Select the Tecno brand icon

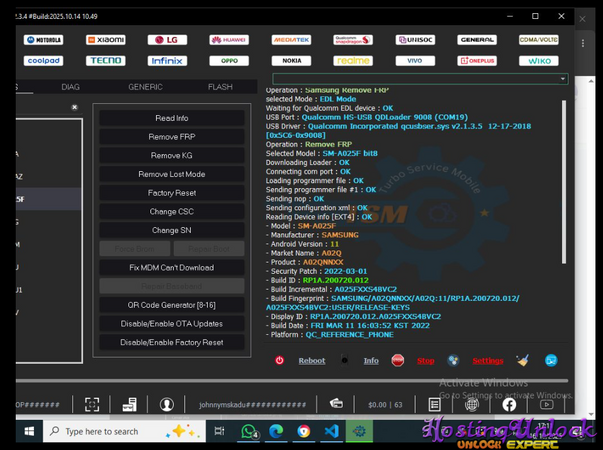tap(106, 61)
